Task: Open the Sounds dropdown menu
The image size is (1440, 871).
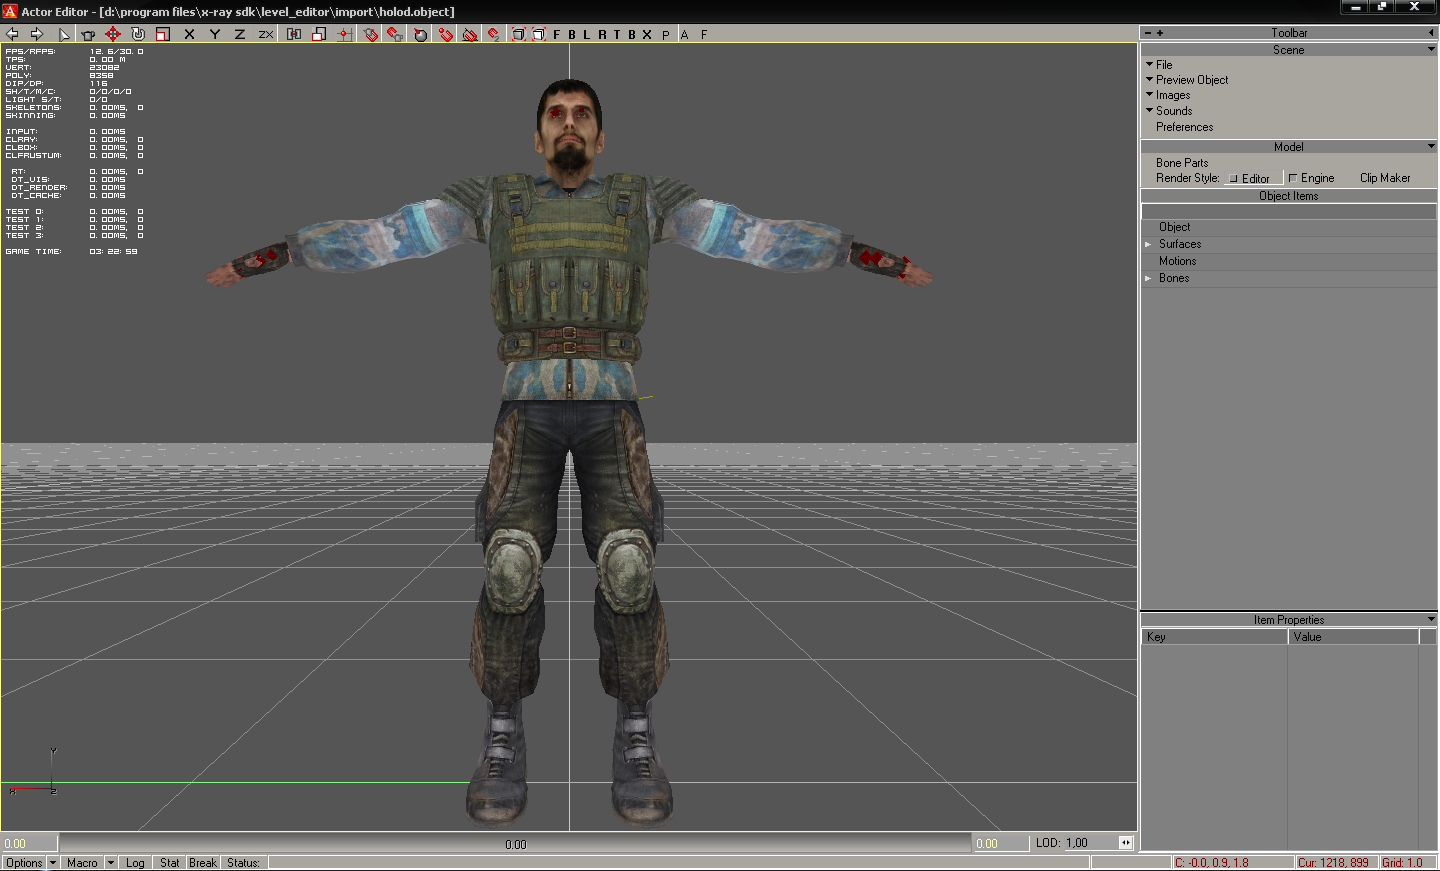Action: [1169, 111]
